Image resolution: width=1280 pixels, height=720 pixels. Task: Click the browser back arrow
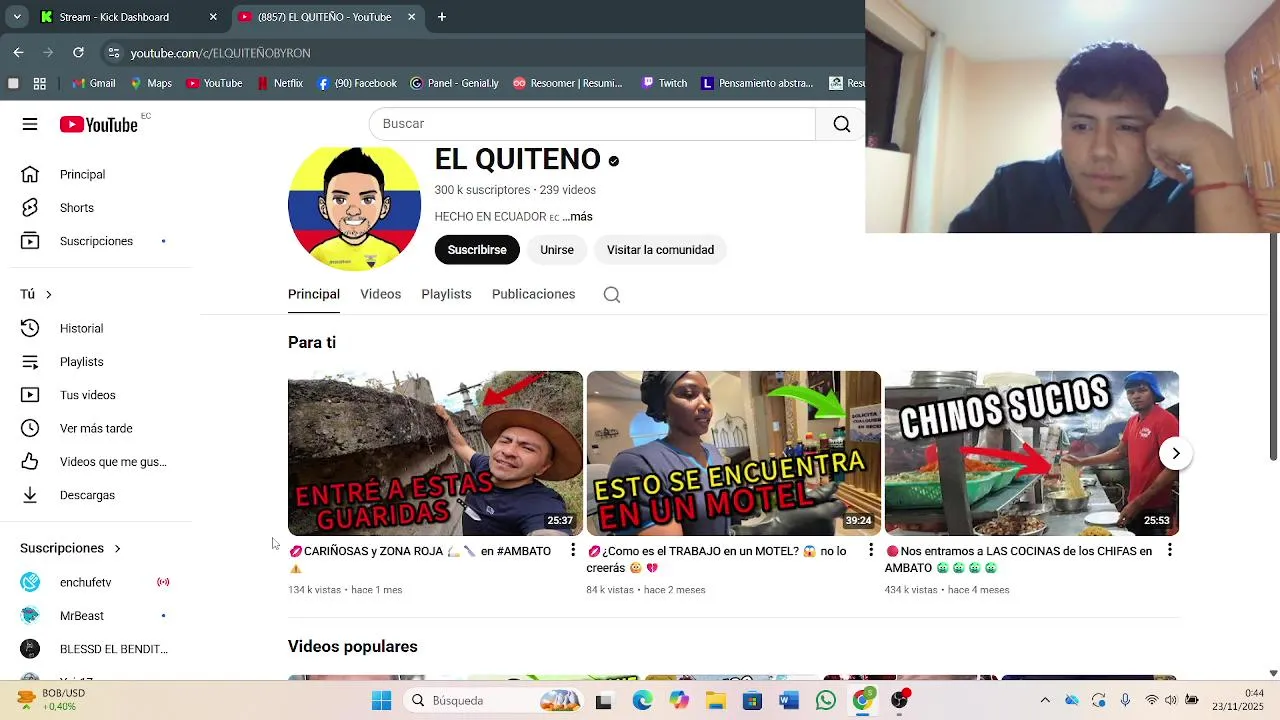tap(18, 52)
